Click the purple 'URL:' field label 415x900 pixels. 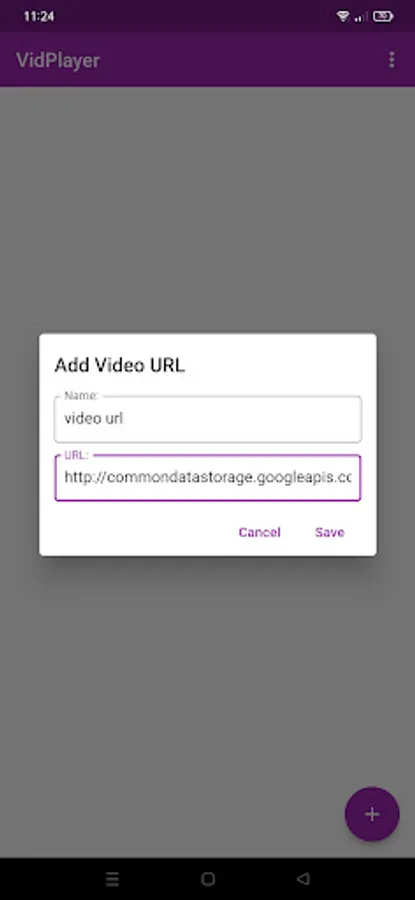pos(76,455)
